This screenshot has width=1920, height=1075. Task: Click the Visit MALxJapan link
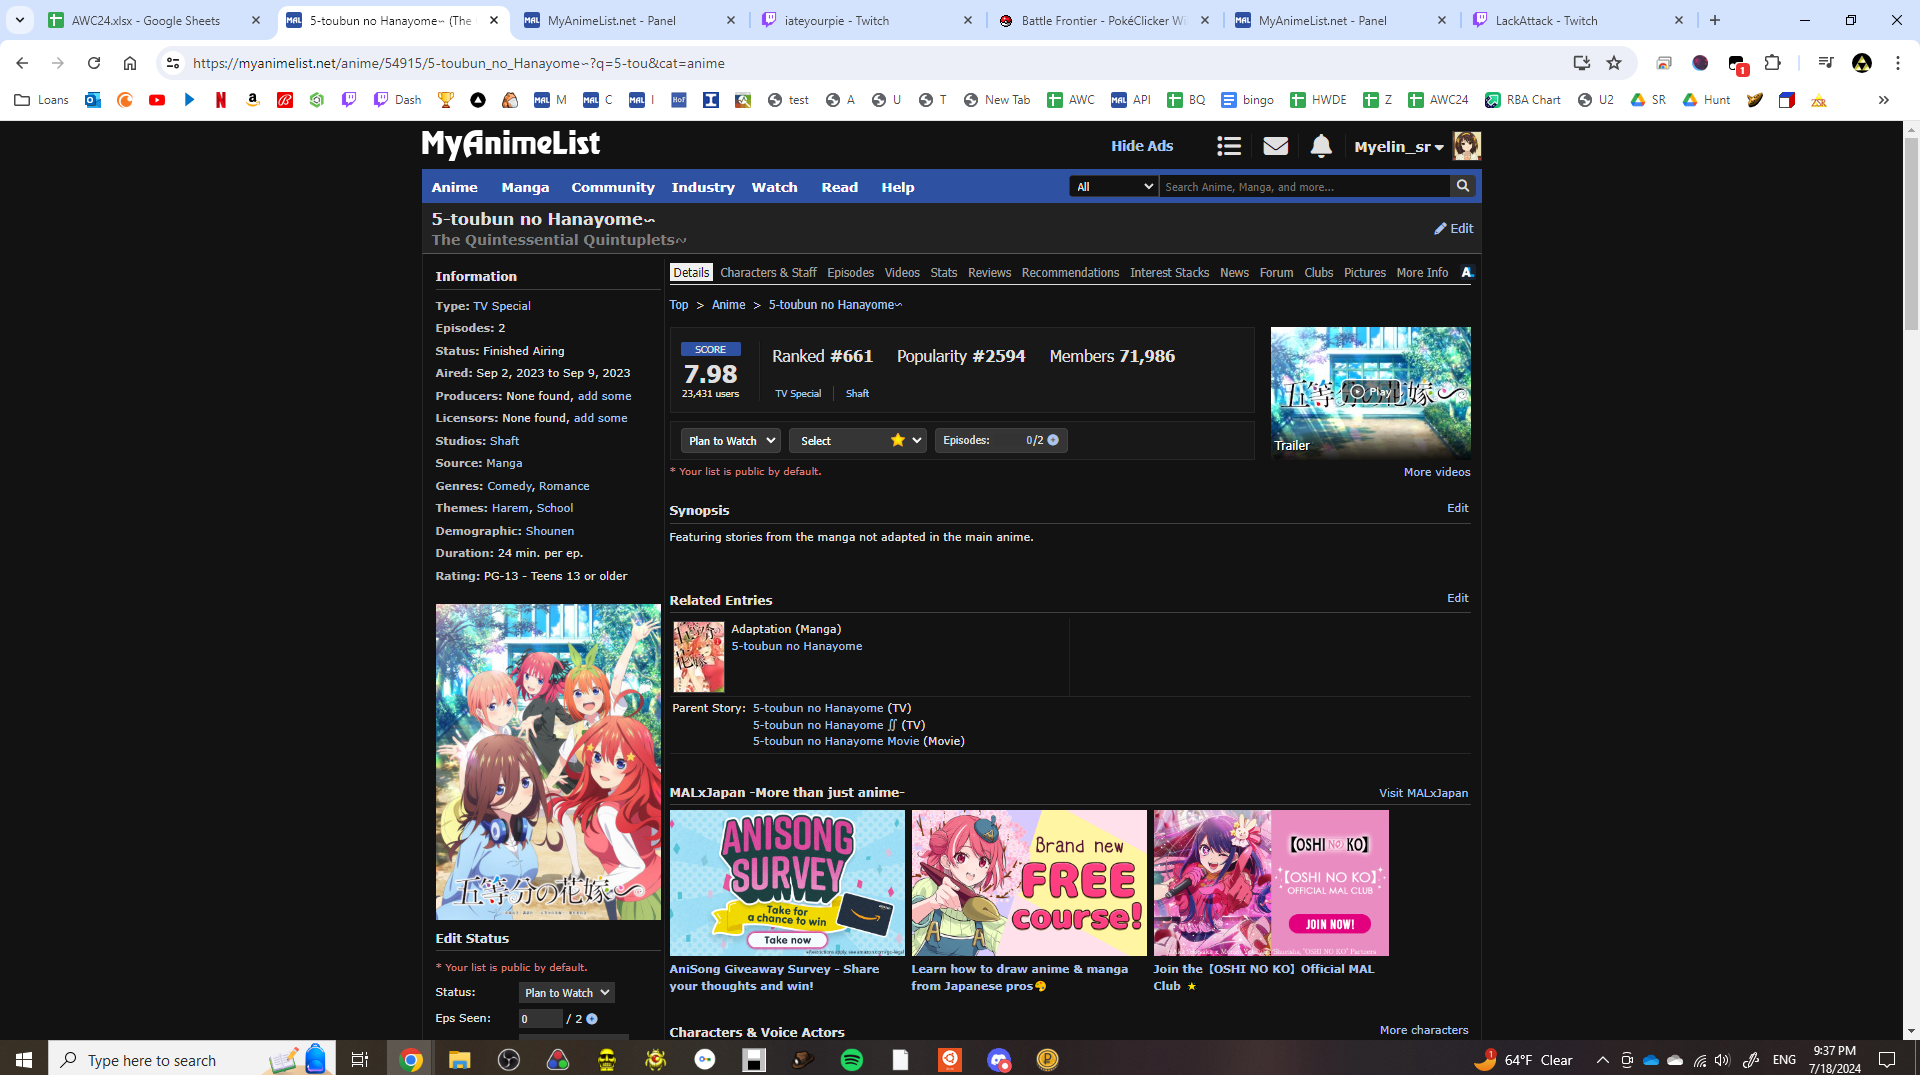pos(1424,793)
